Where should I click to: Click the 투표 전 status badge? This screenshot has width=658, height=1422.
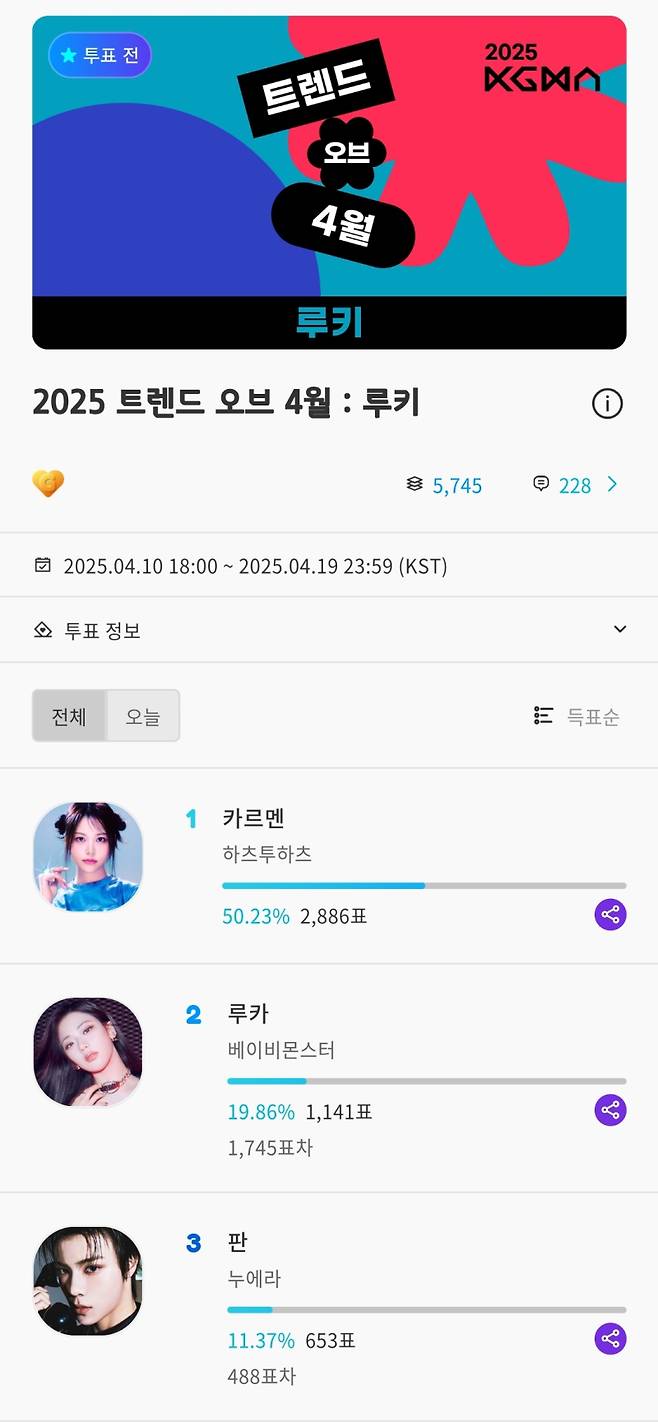99,57
